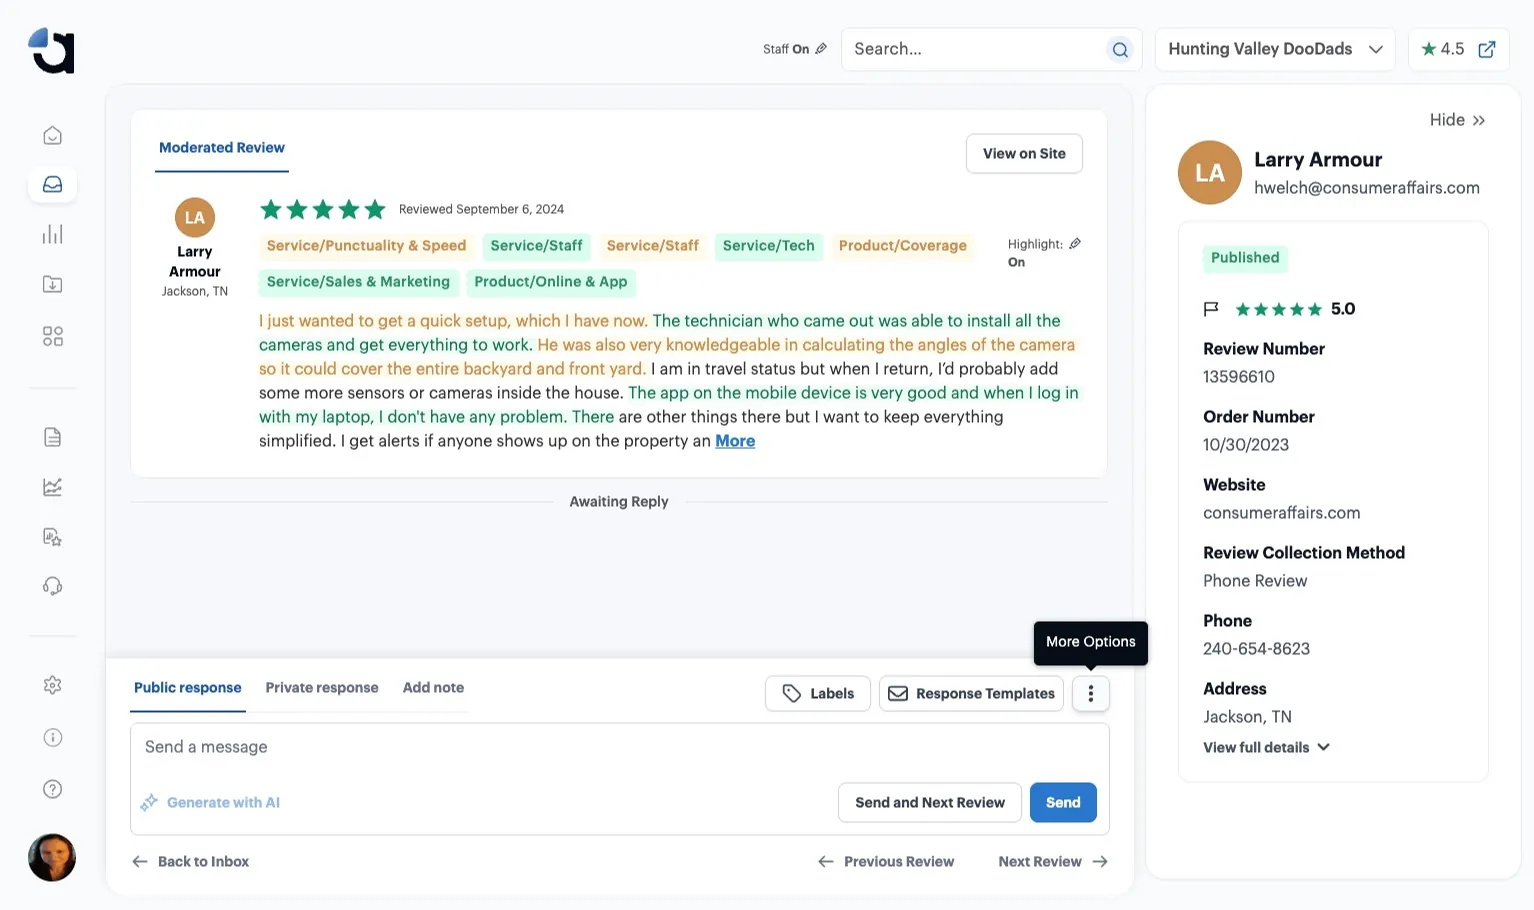Hide the reviewer details side panel

pos(1457,120)
